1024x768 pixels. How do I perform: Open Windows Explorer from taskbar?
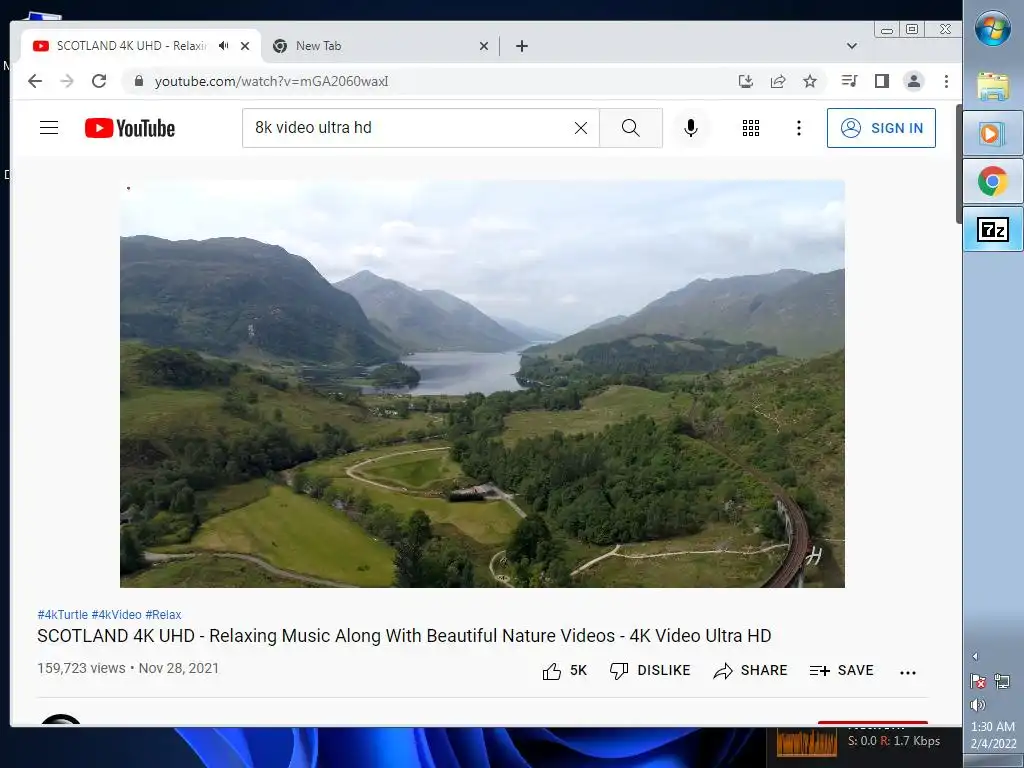click(x=993, y=86)
